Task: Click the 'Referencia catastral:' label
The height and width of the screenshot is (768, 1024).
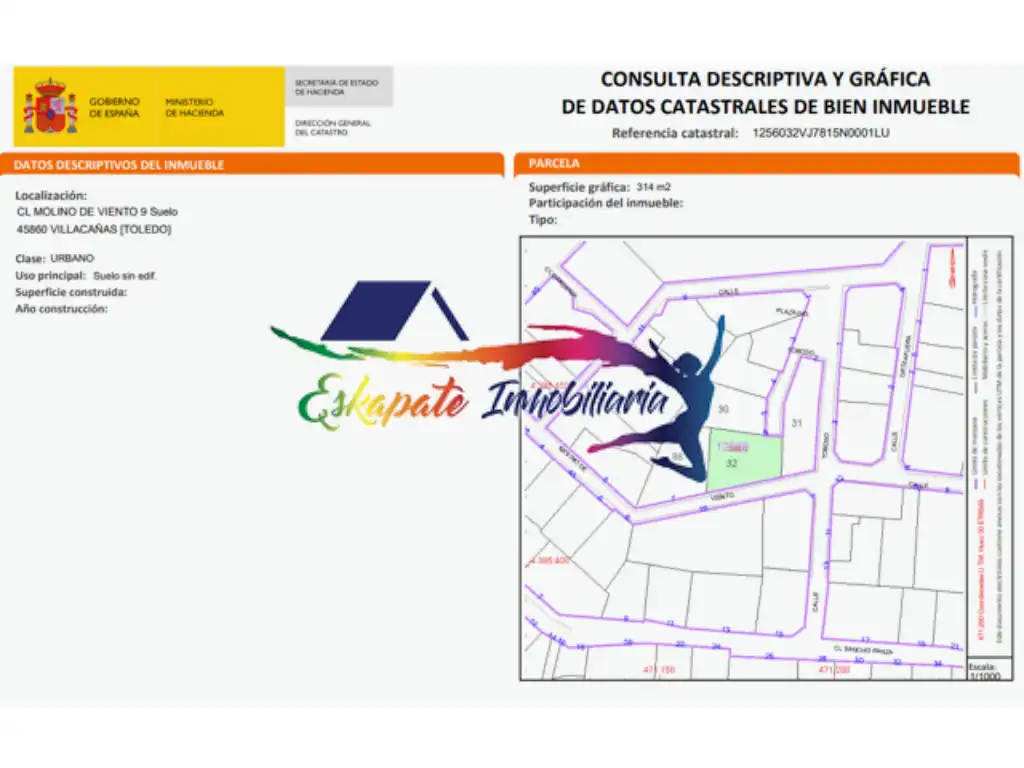Action: point(675,133)
